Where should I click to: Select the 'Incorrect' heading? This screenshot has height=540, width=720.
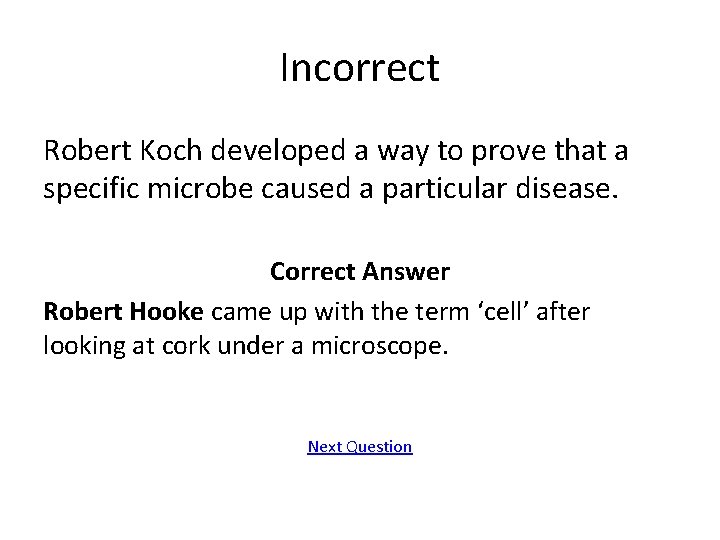click(x=360, y=68)
